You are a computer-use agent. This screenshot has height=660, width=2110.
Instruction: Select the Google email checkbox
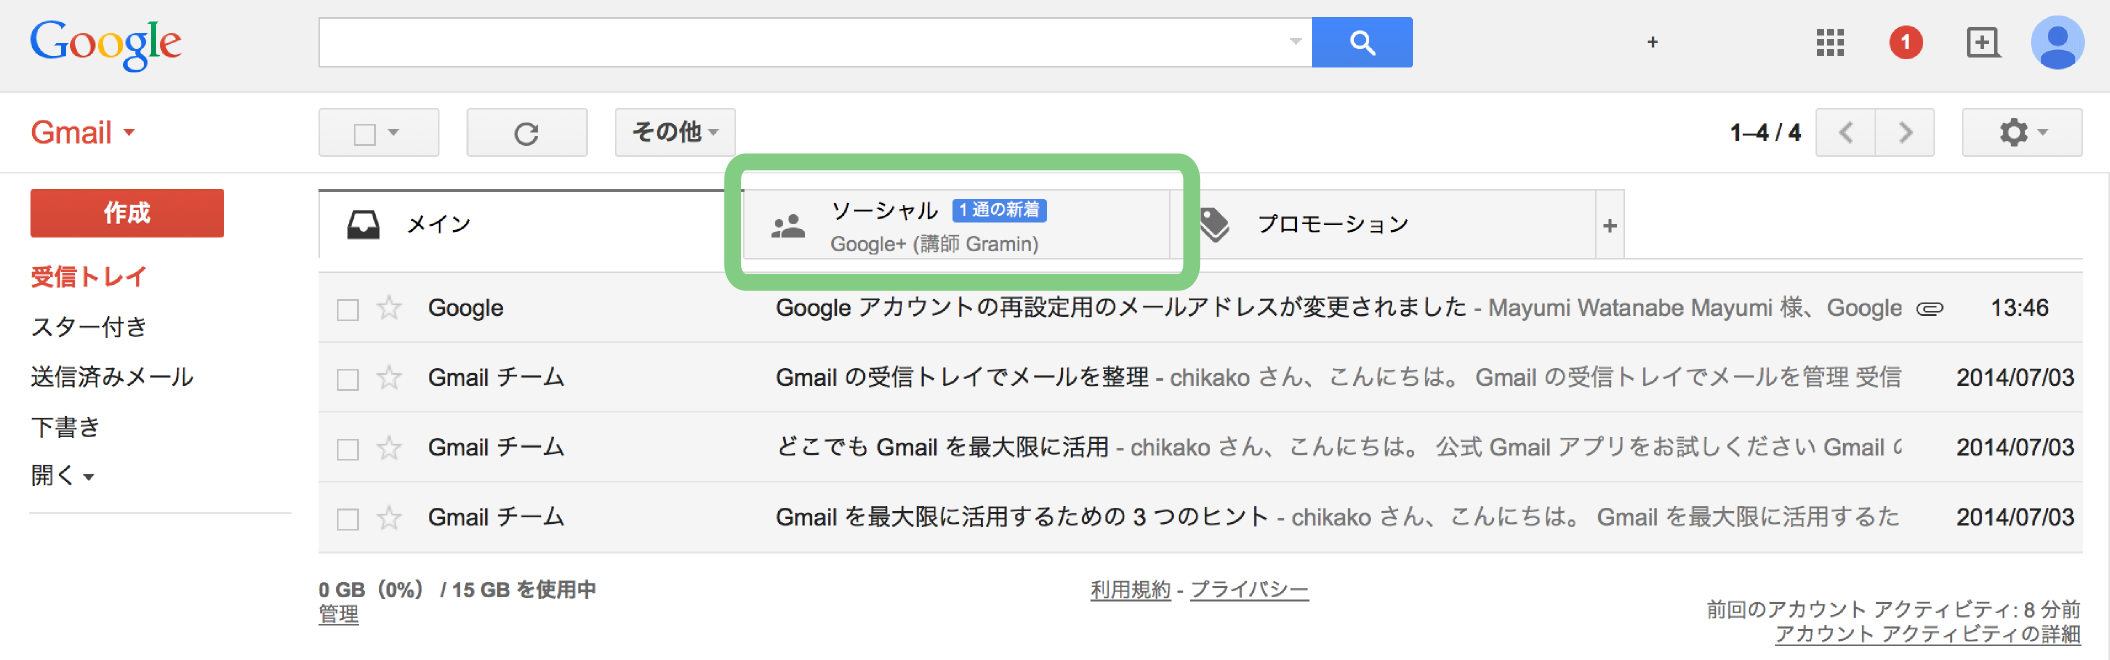pyautogui.click(x=348, y=310)
